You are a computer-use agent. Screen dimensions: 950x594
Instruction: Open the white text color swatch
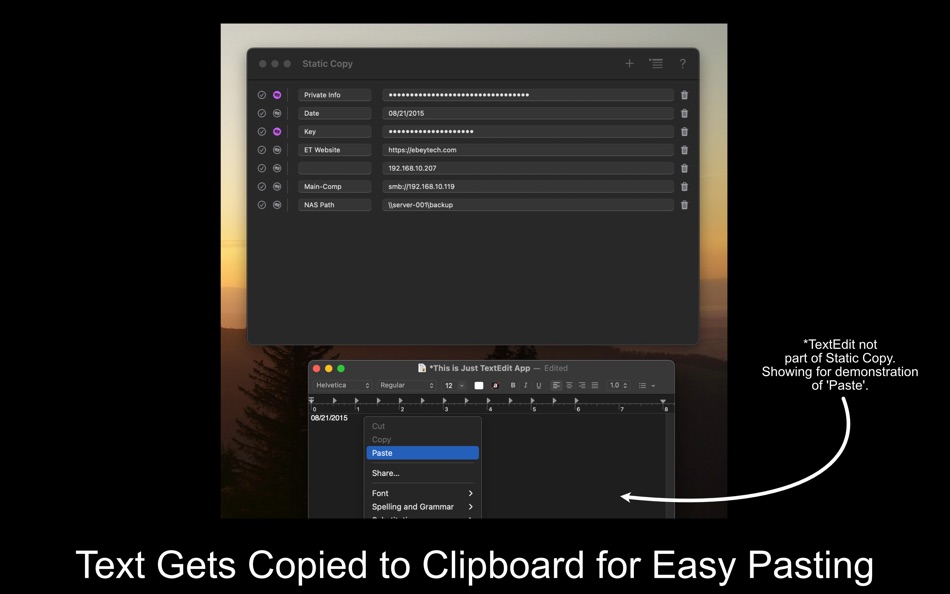point(479,385)
